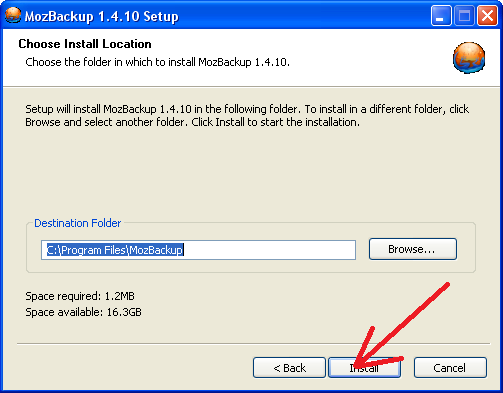Screen dimensions: 503x393
Task: Click 'Choose the folder in which to install' subtitle
Action: pos(158,62)
